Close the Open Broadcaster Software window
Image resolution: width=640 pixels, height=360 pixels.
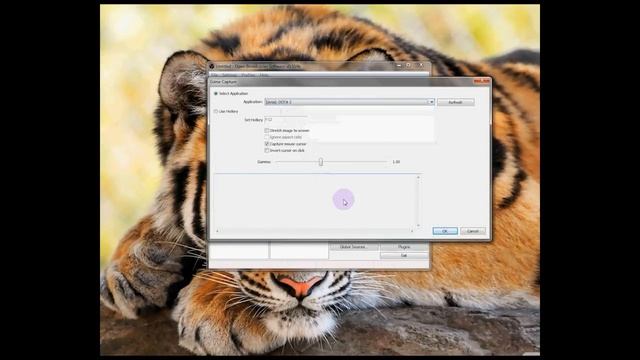(421, 65)
